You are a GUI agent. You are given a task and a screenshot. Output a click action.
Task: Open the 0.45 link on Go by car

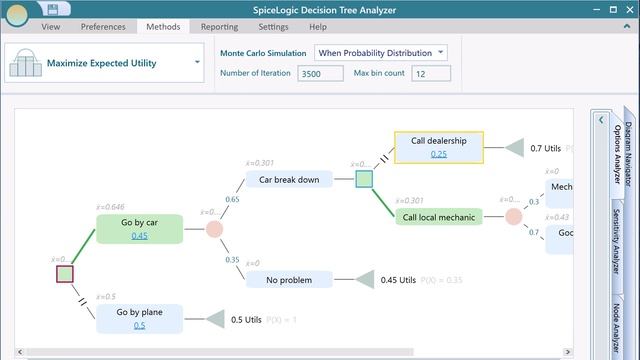[139, 236]
